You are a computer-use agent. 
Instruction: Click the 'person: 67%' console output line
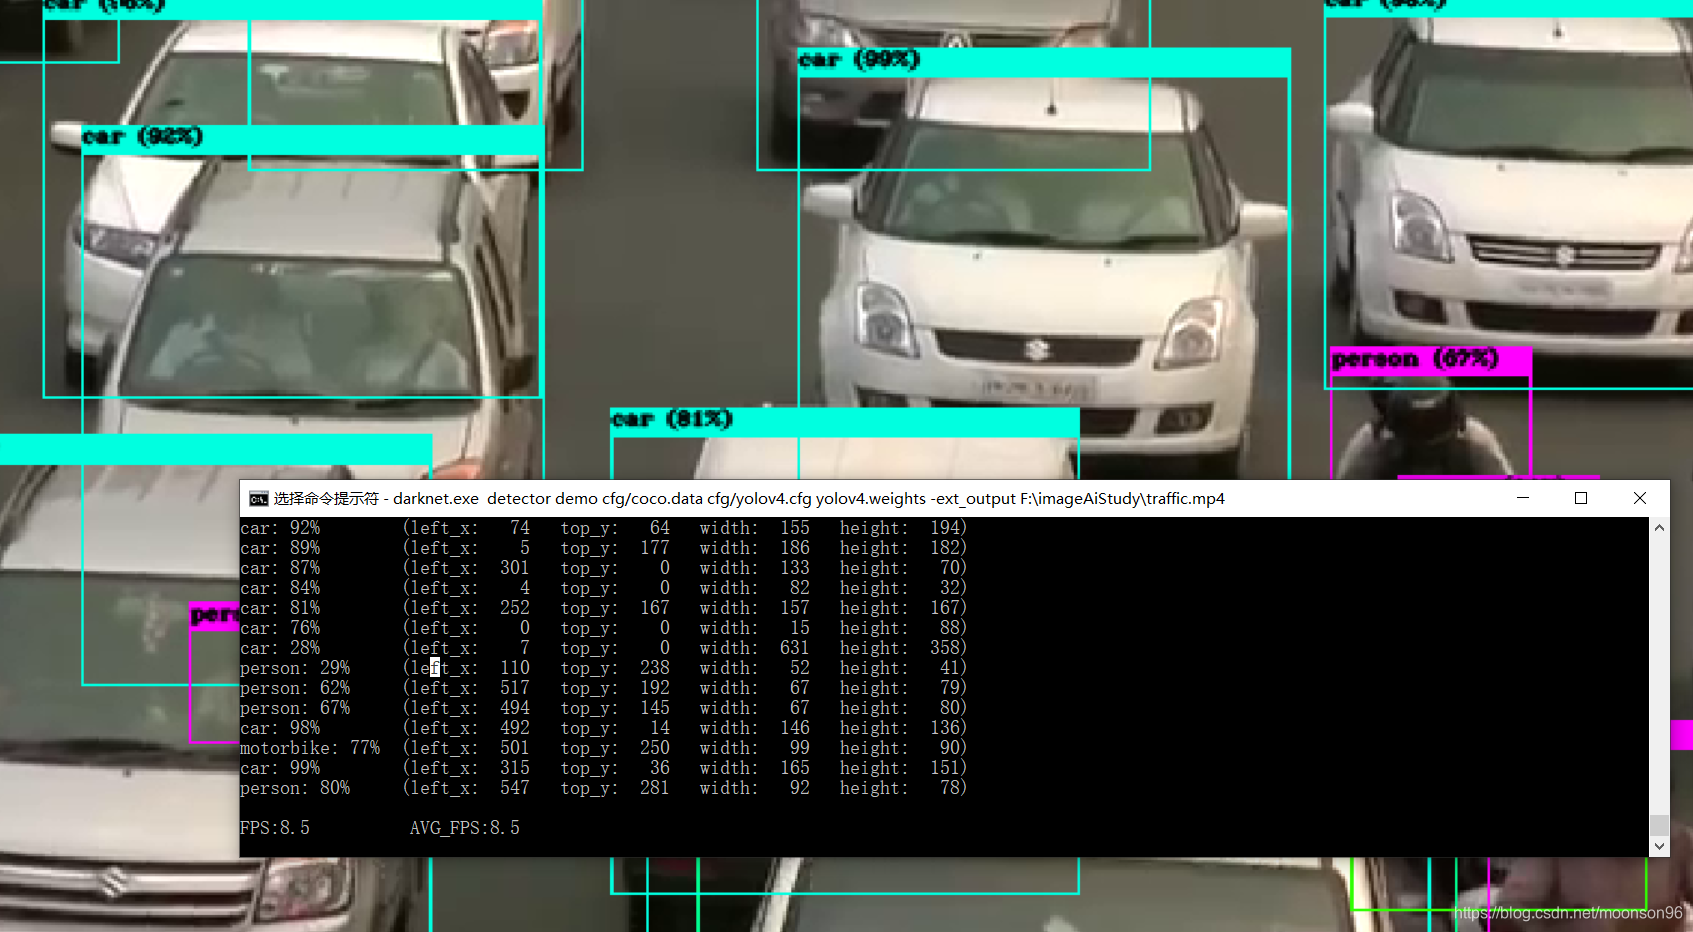pos(604,708)
